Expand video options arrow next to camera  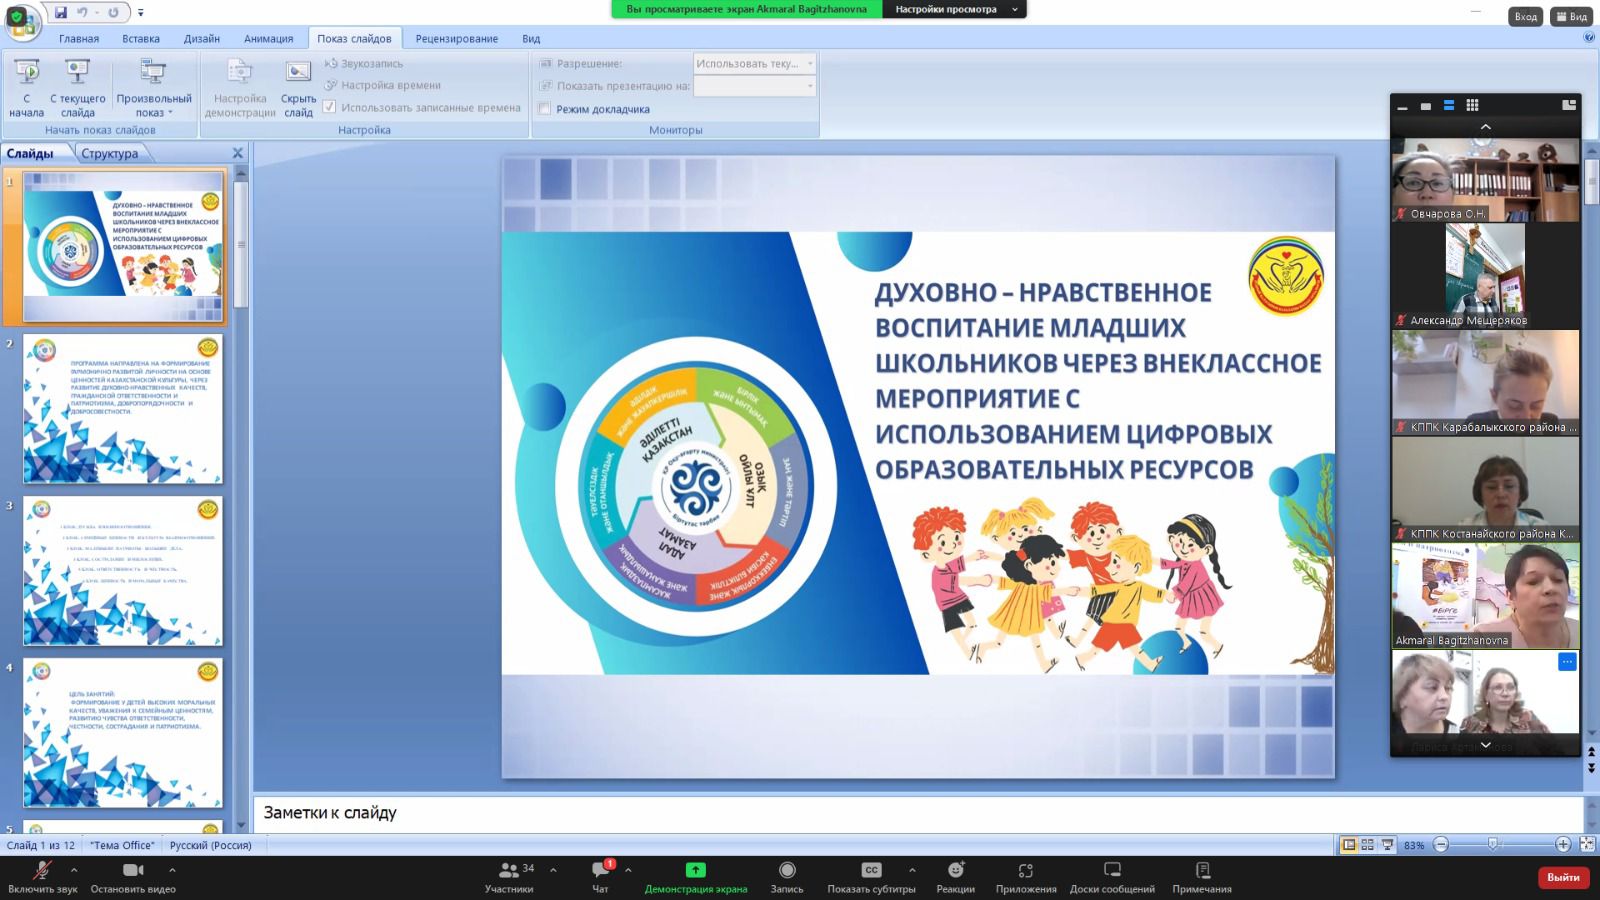pos(172,870)
